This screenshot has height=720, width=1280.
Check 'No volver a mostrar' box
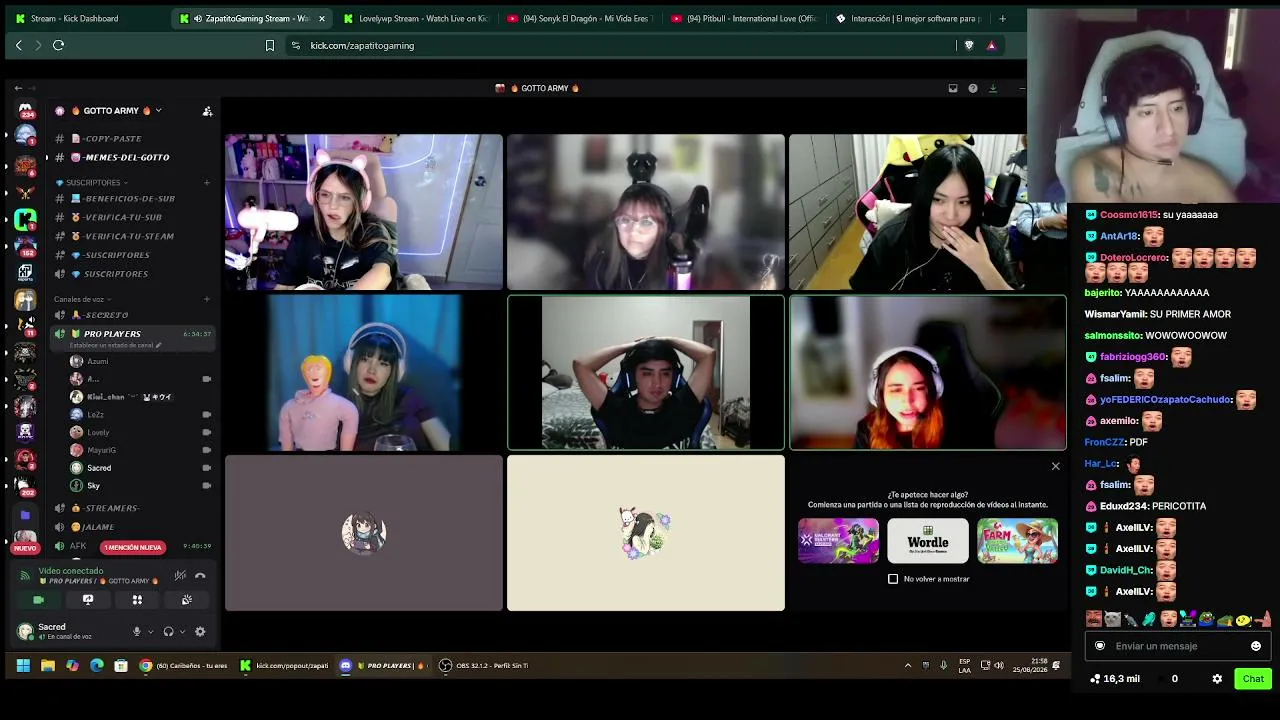point(893,579)
